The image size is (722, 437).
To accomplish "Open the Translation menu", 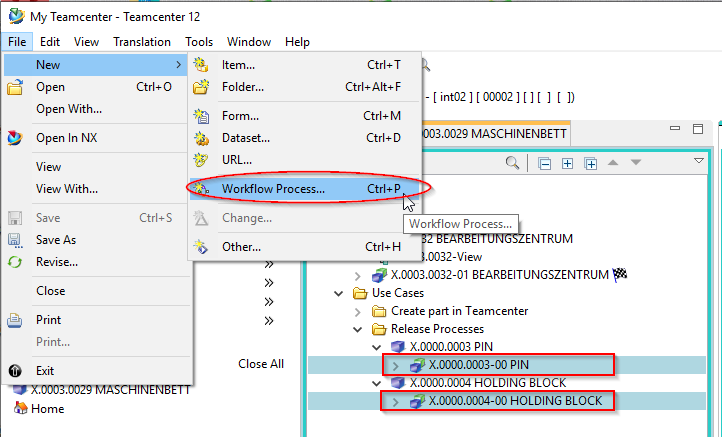I will [x=141, y=42].
